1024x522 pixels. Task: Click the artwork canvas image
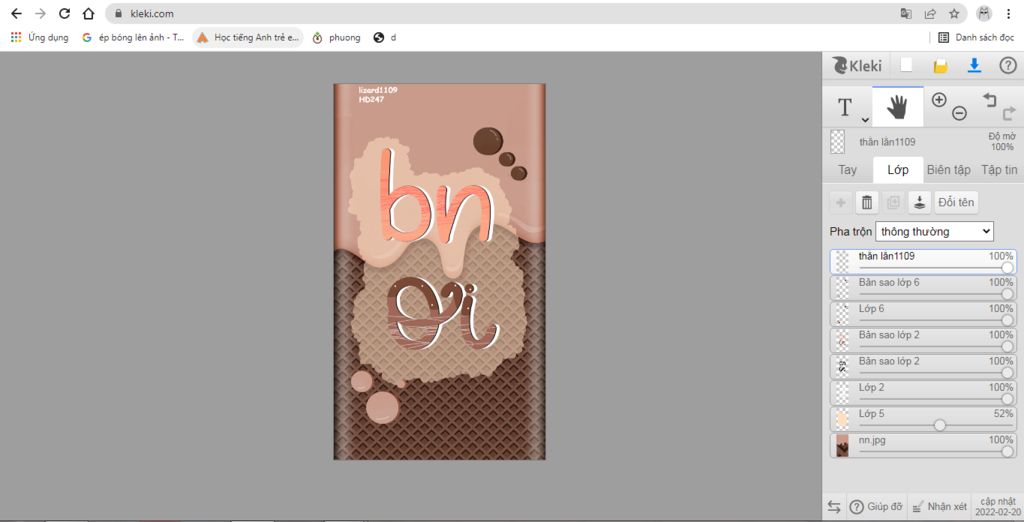[439, 271]
